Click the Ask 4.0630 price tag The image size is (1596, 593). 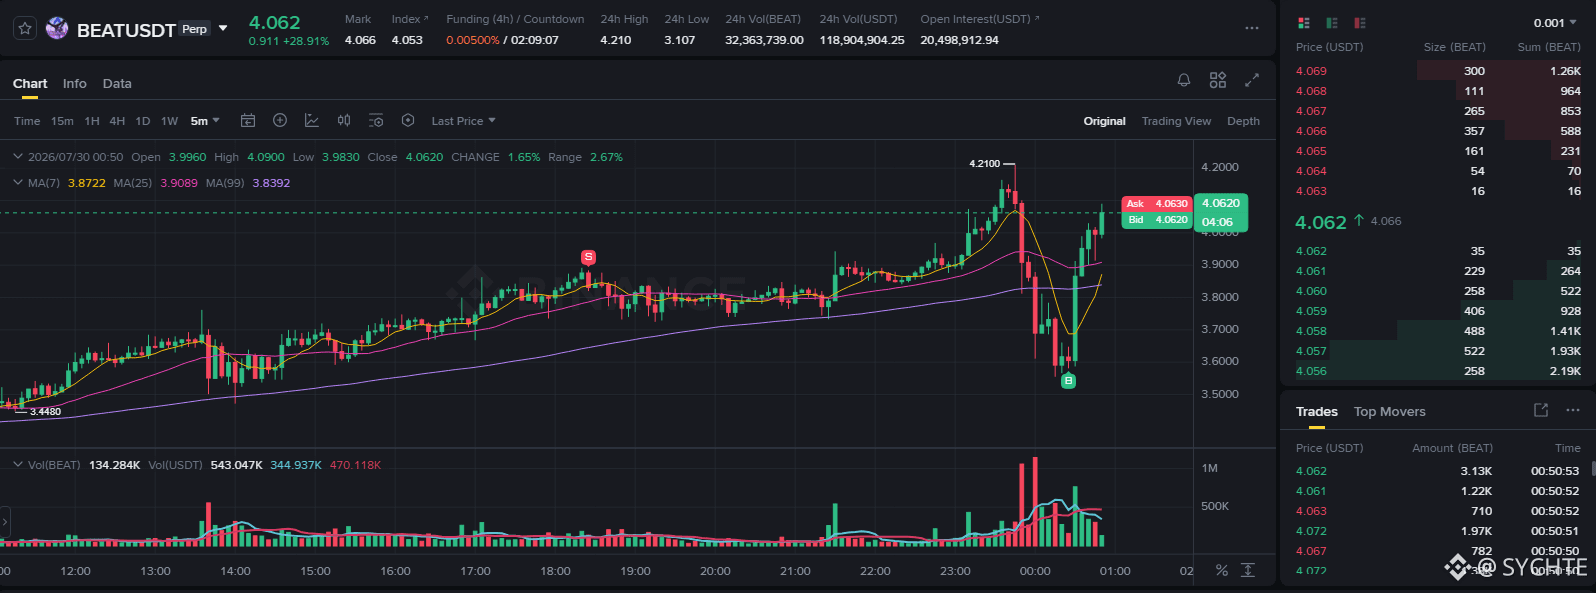point(1156,204)
